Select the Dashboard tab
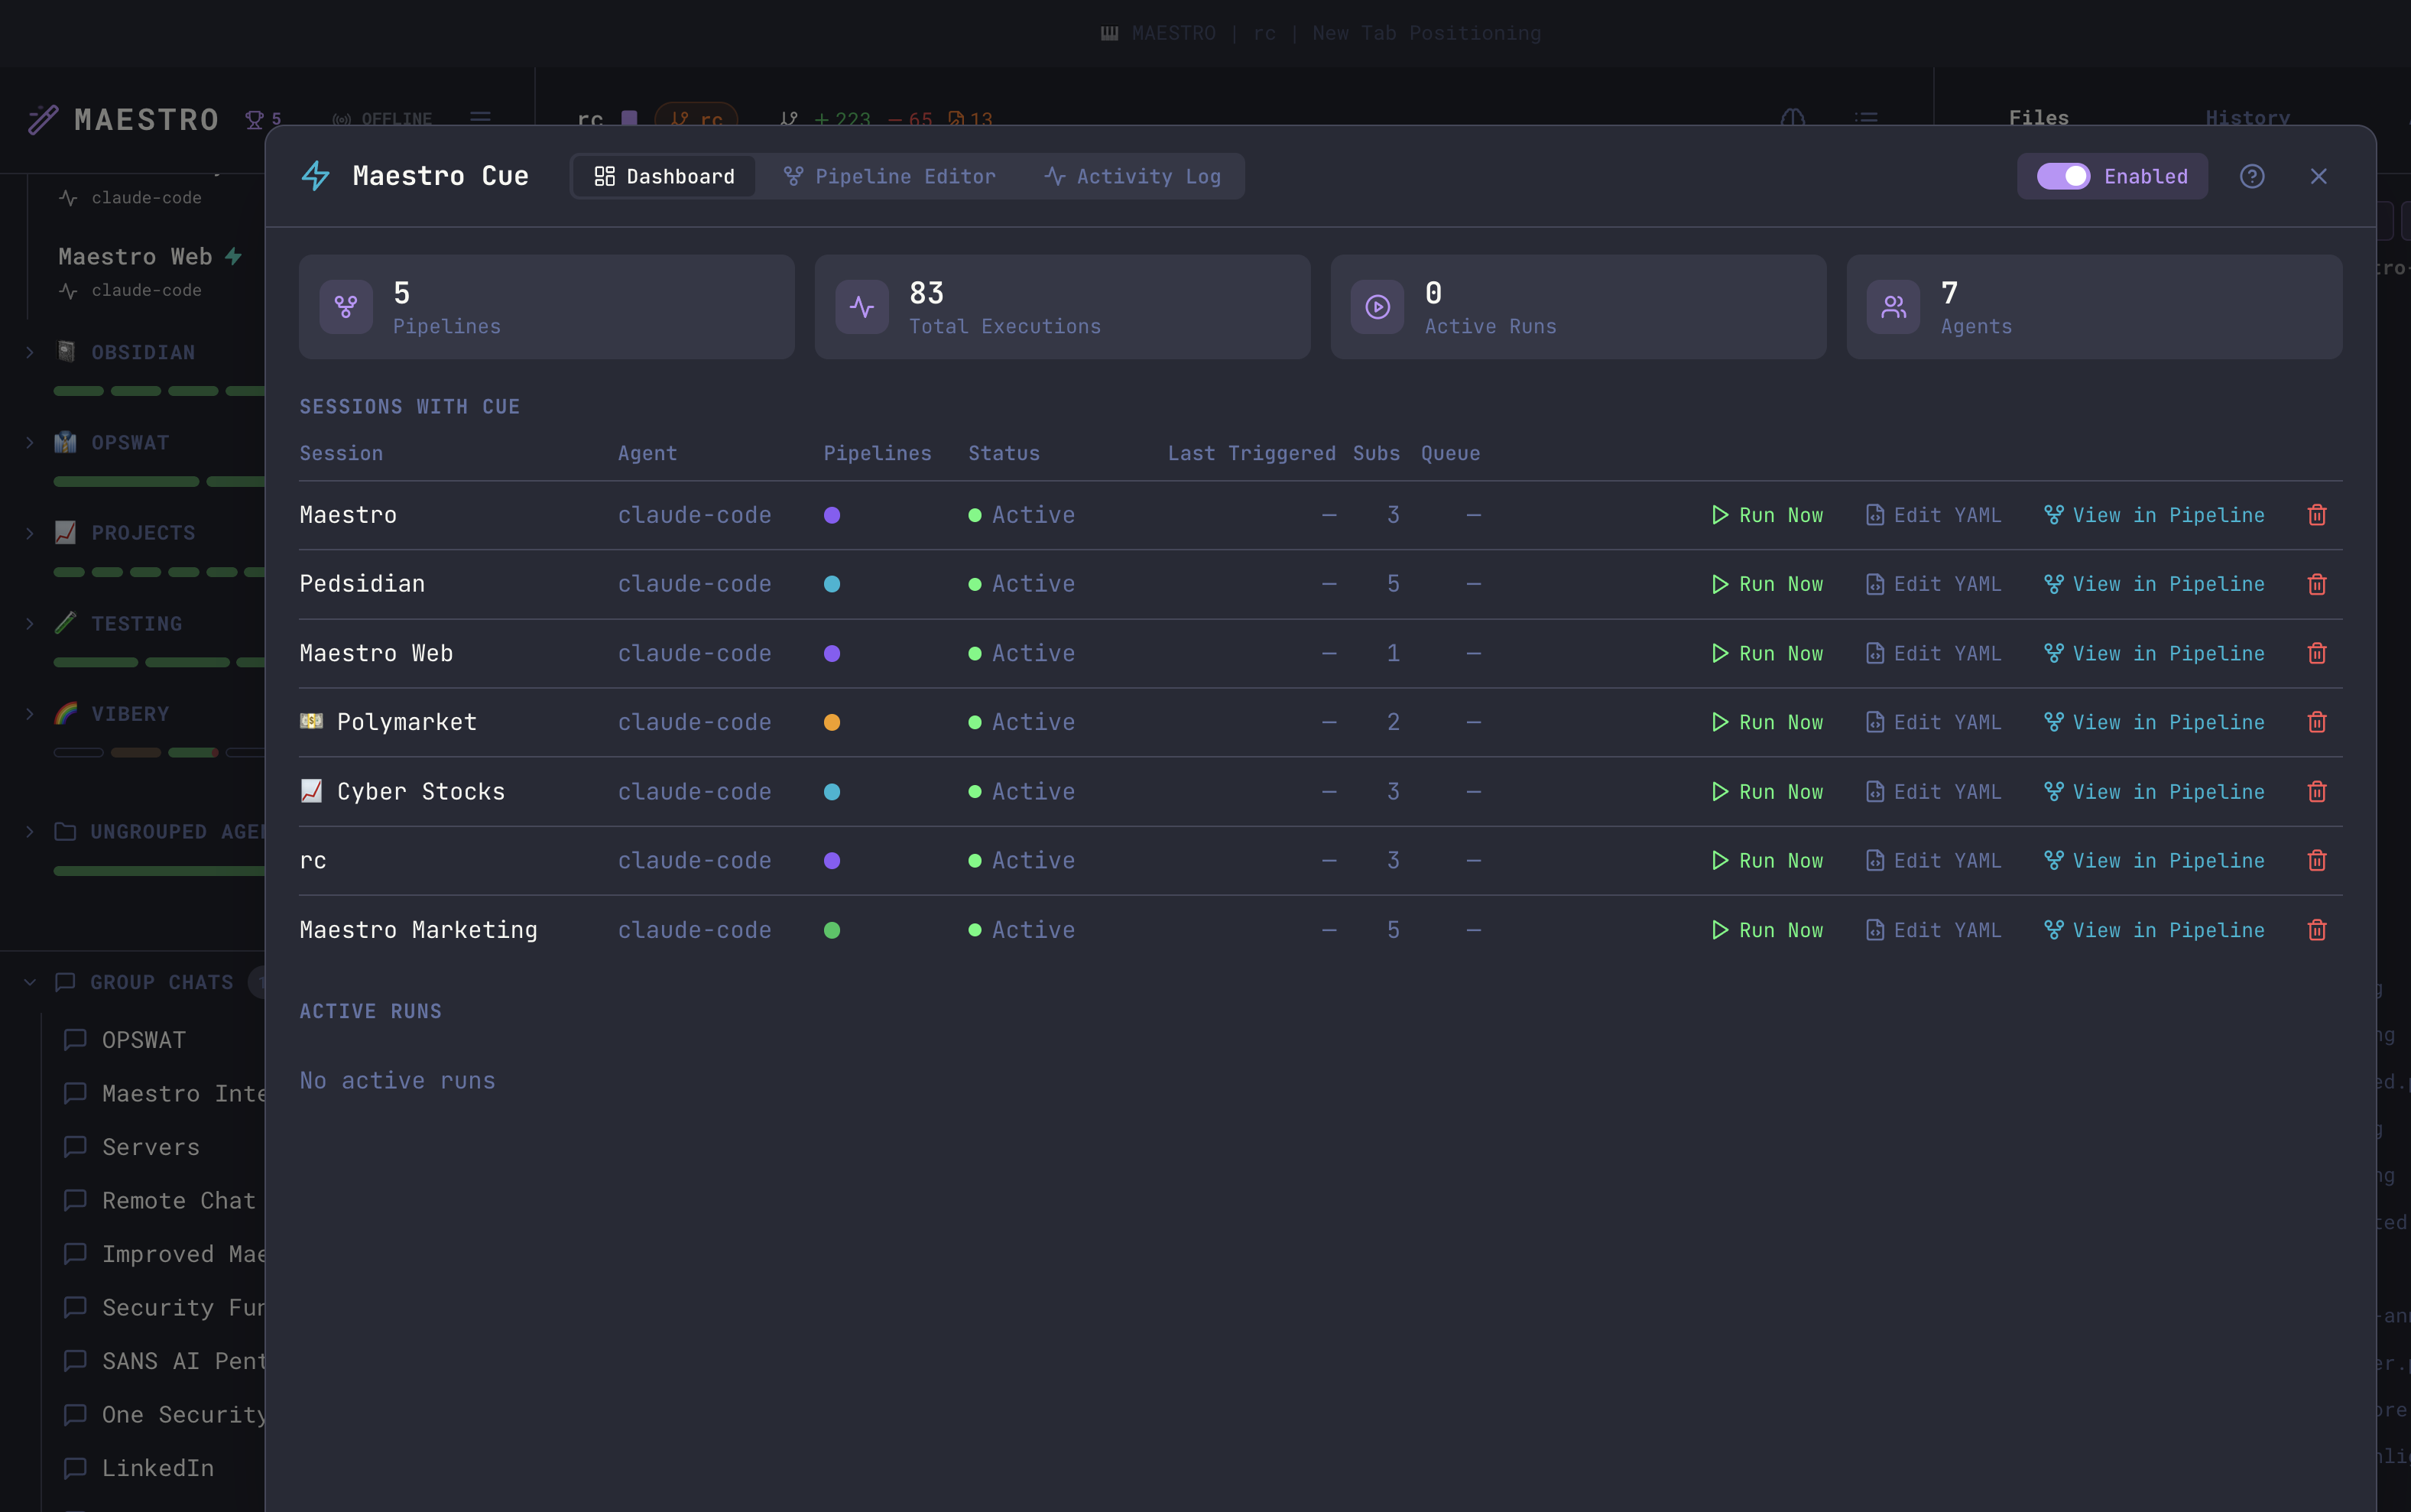2411x1512 pixels. pyautogui.click(x=664, y=176)
